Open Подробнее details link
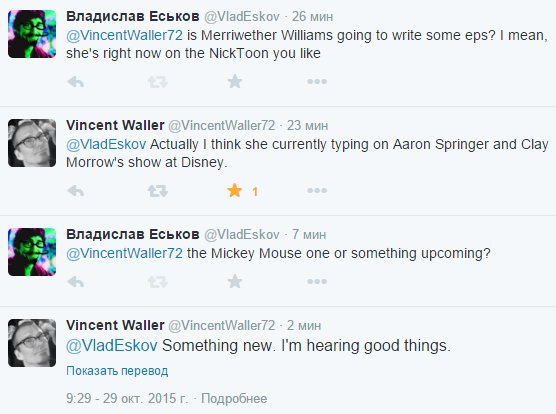The width and height of the screenshot is (556, 414). [234, 398]
